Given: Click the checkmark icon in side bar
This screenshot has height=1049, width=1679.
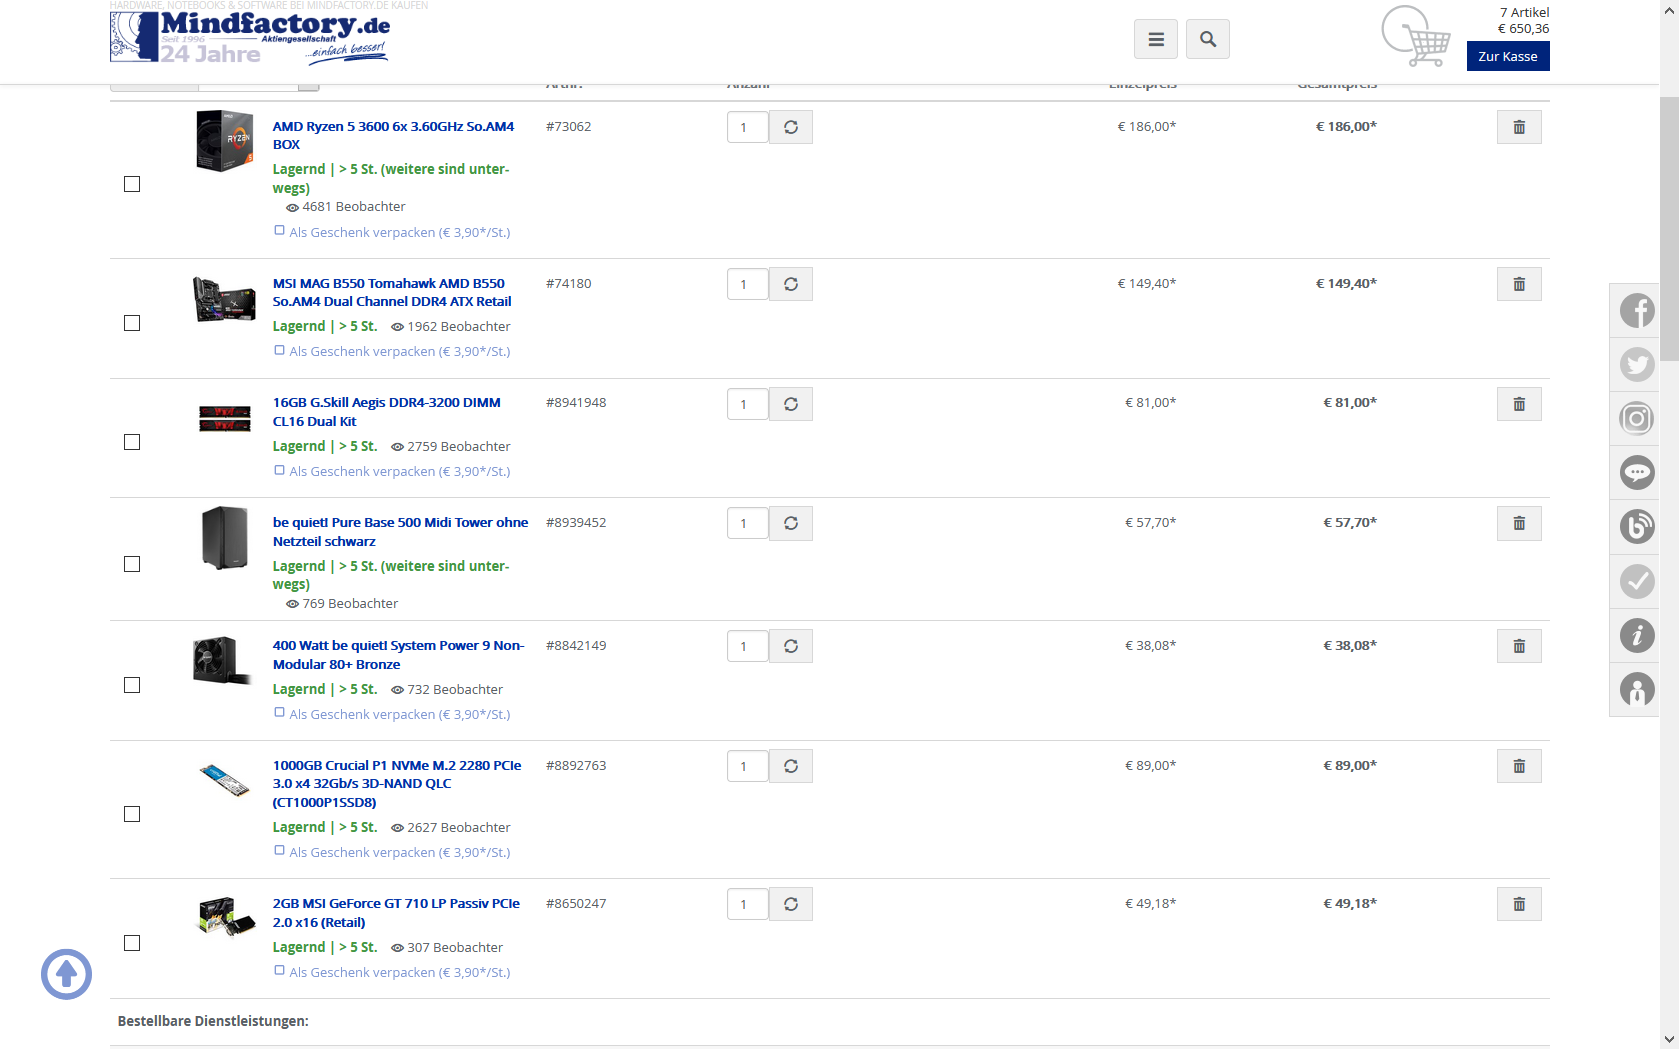Looking at the screenshot, I should point(1637,581).
